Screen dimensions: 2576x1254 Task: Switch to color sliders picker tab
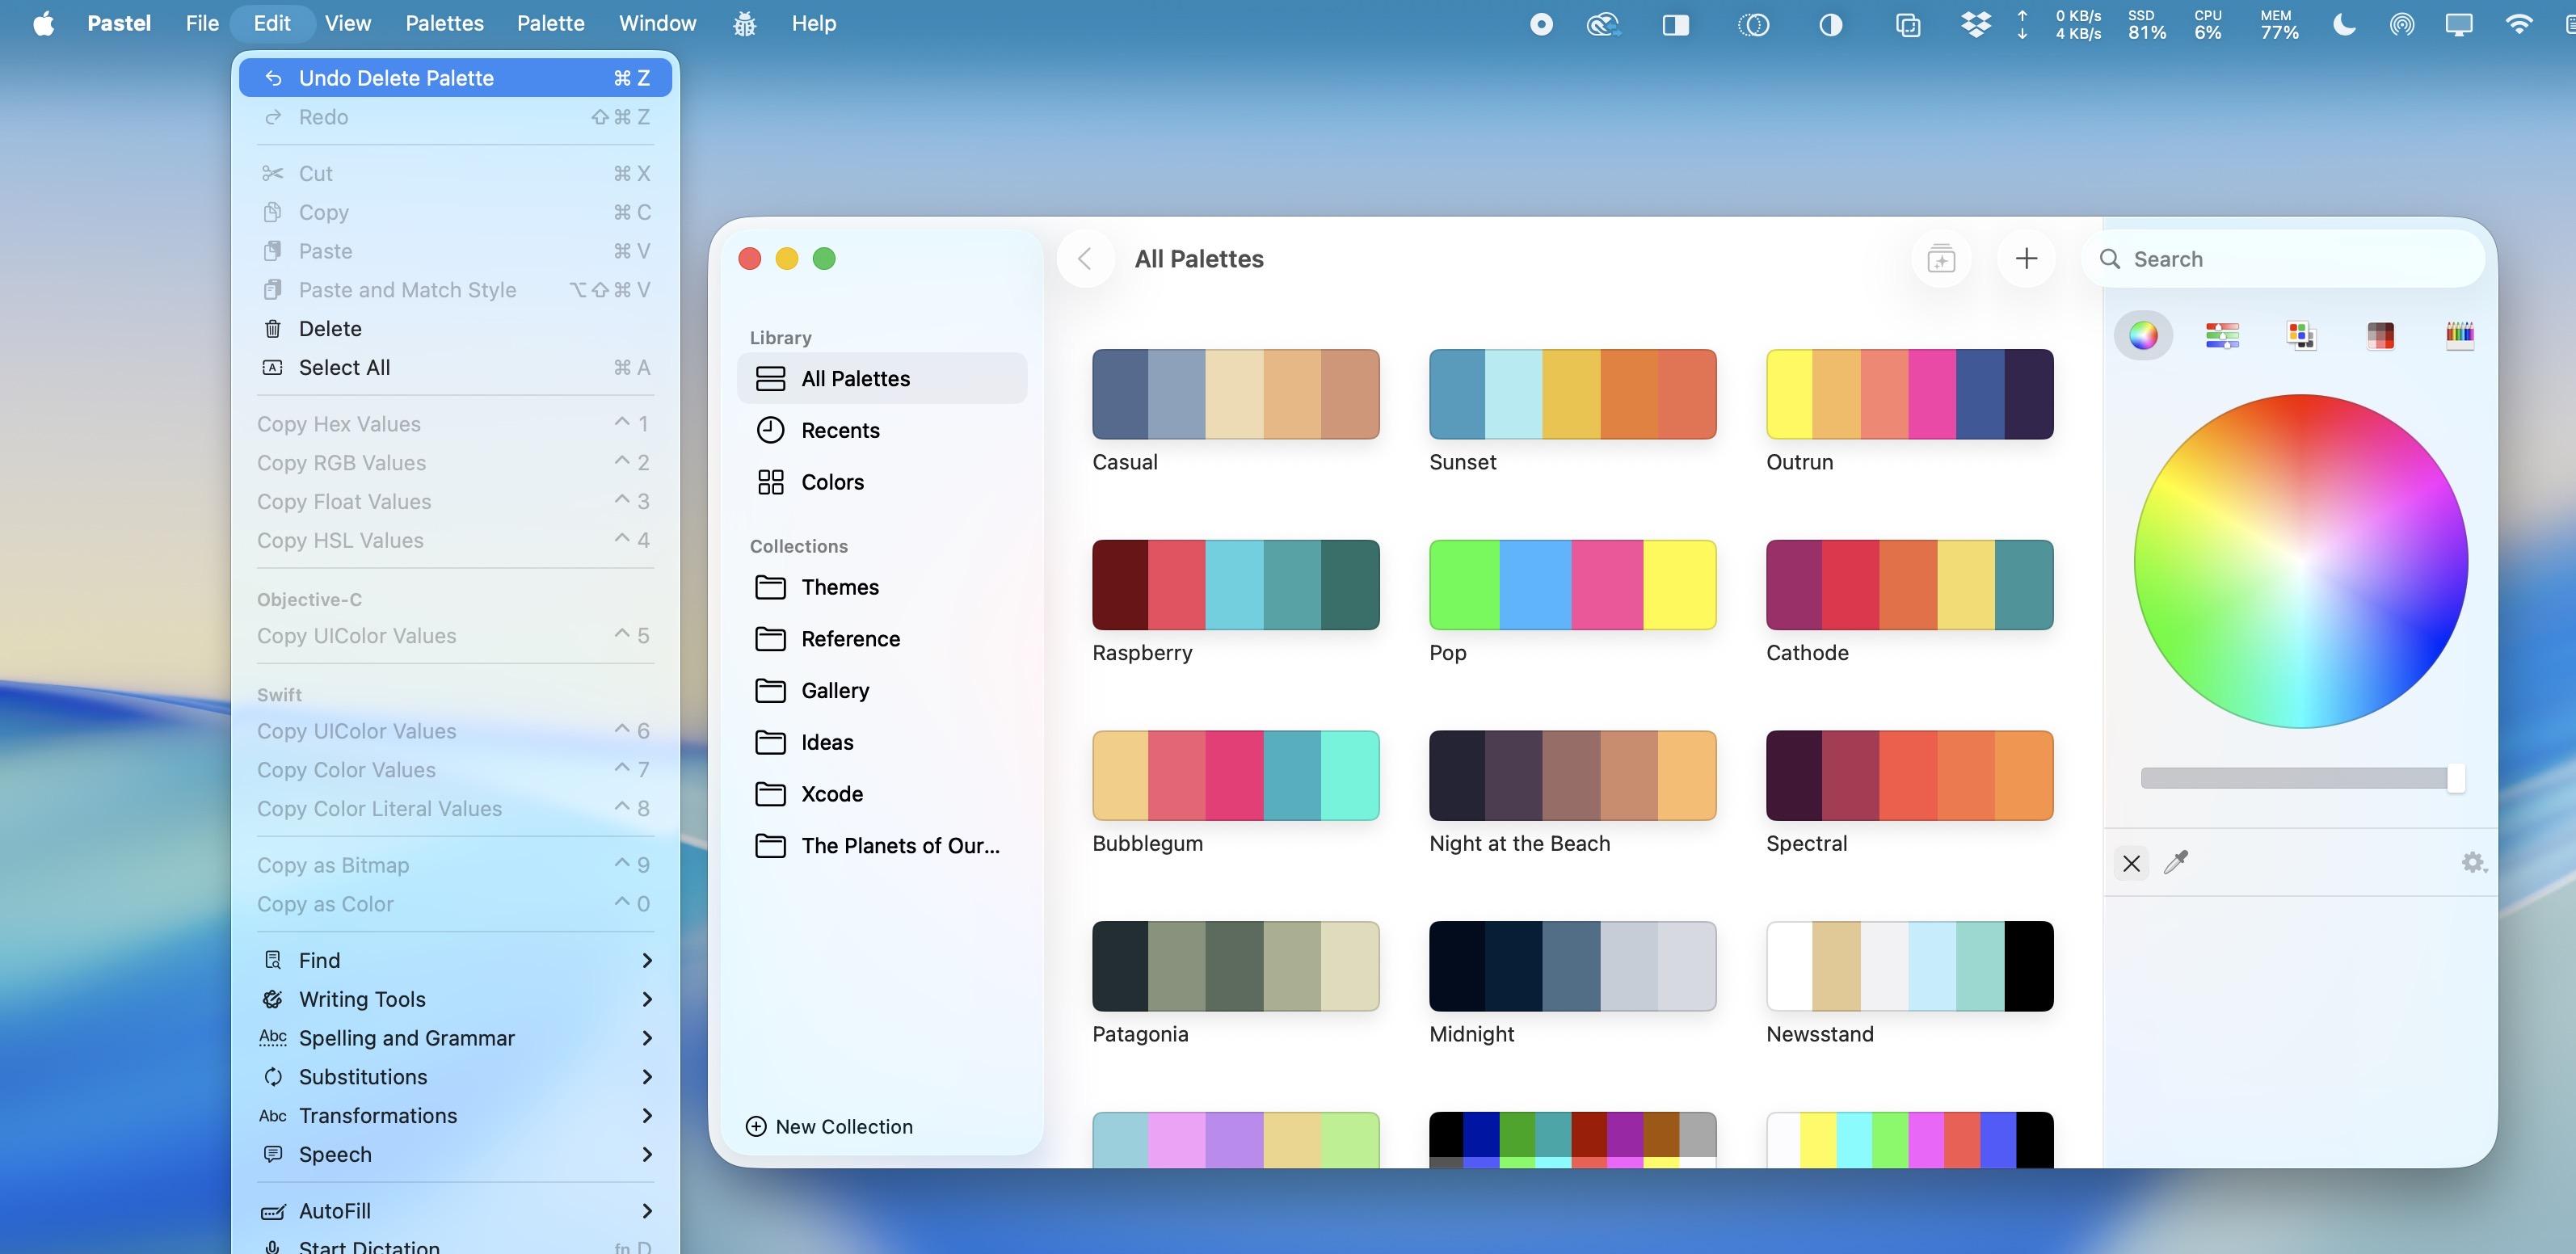coord(2222,335)
